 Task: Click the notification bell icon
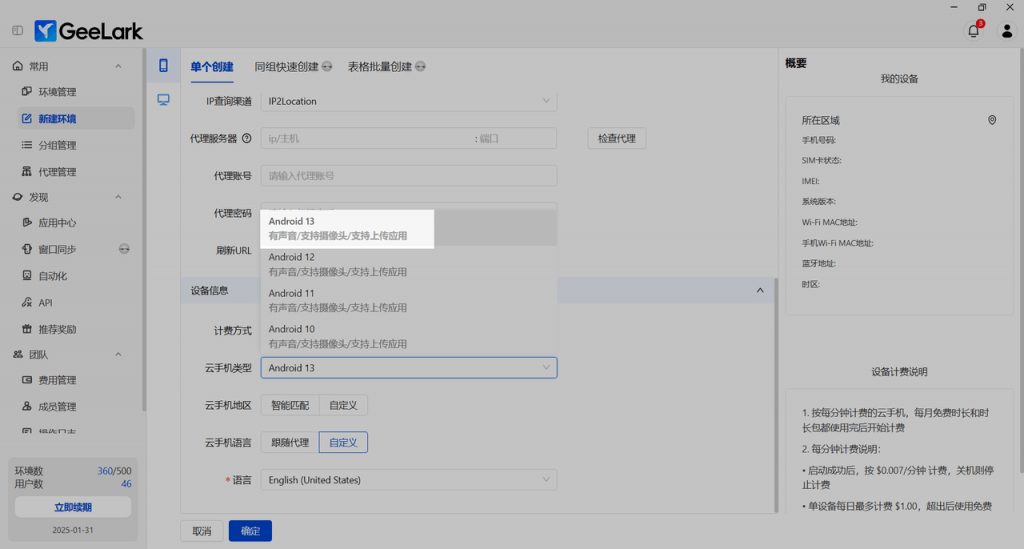tap(973, 31)
